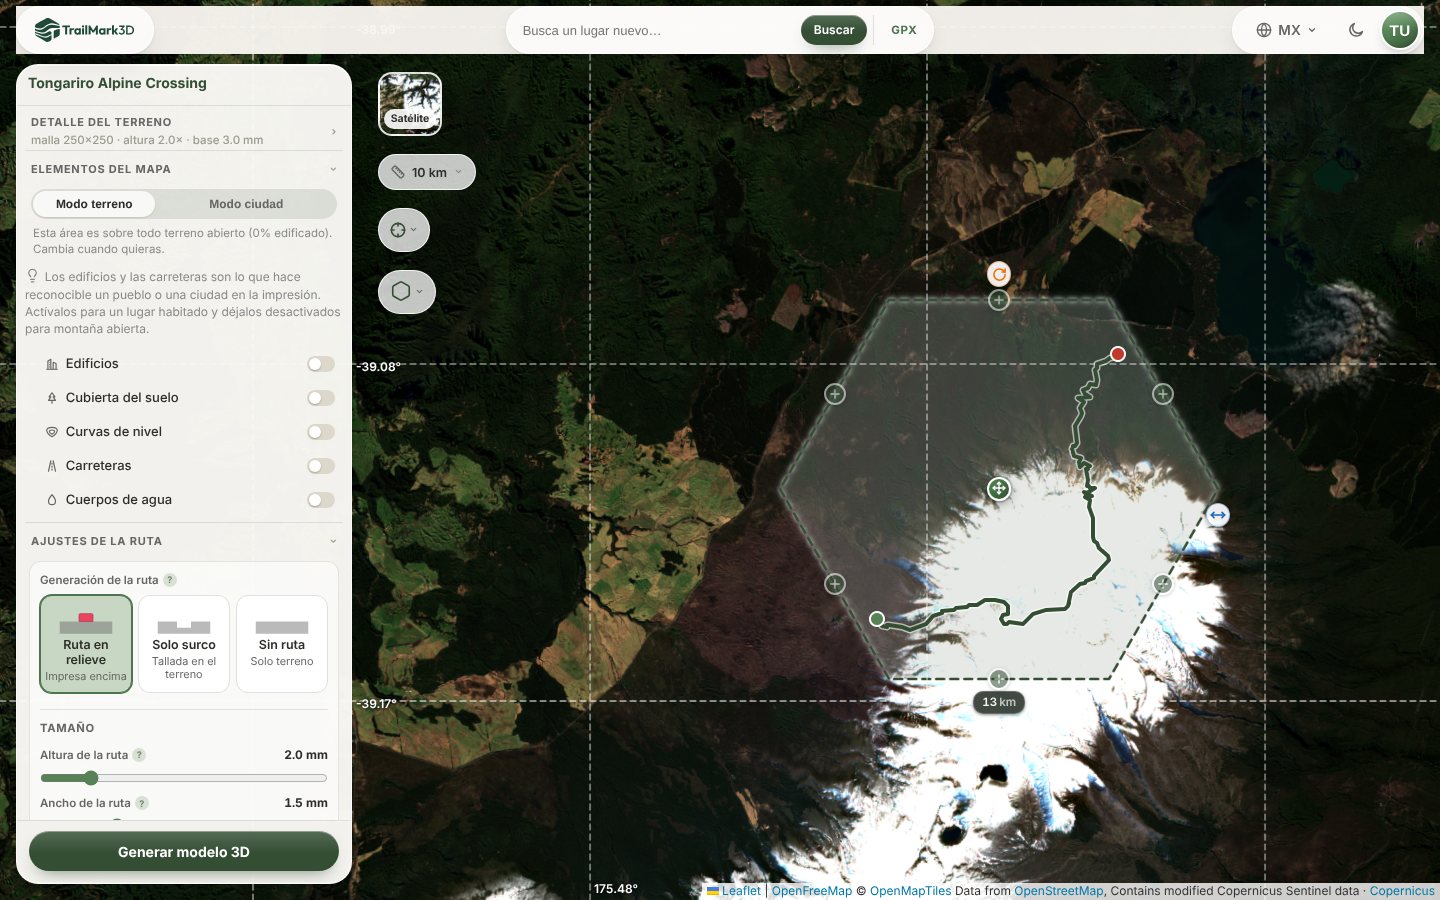
Task: Select the Sin ruta option
Action: pyautogui.click(x=282, y=644)
